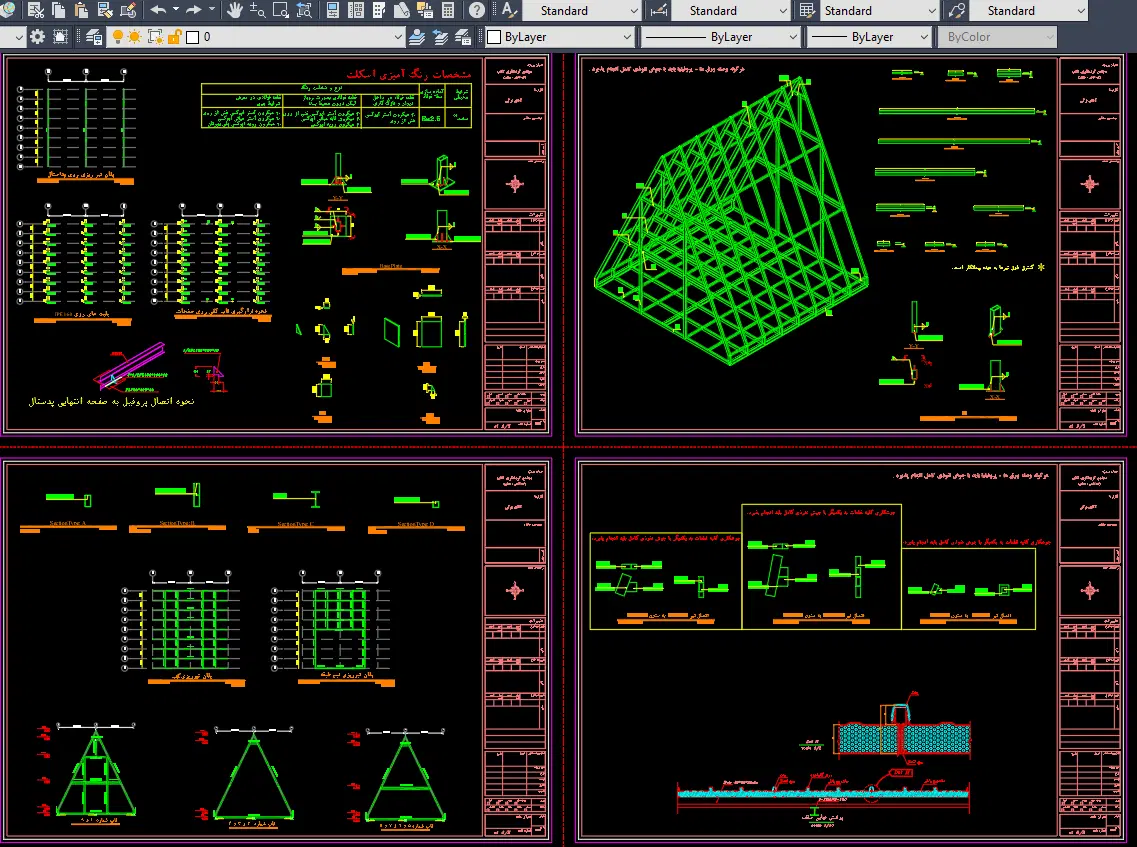The image size is (1137, 847).
Task: Click the Redo arrow icon
Action: click(x=193, y=10)
